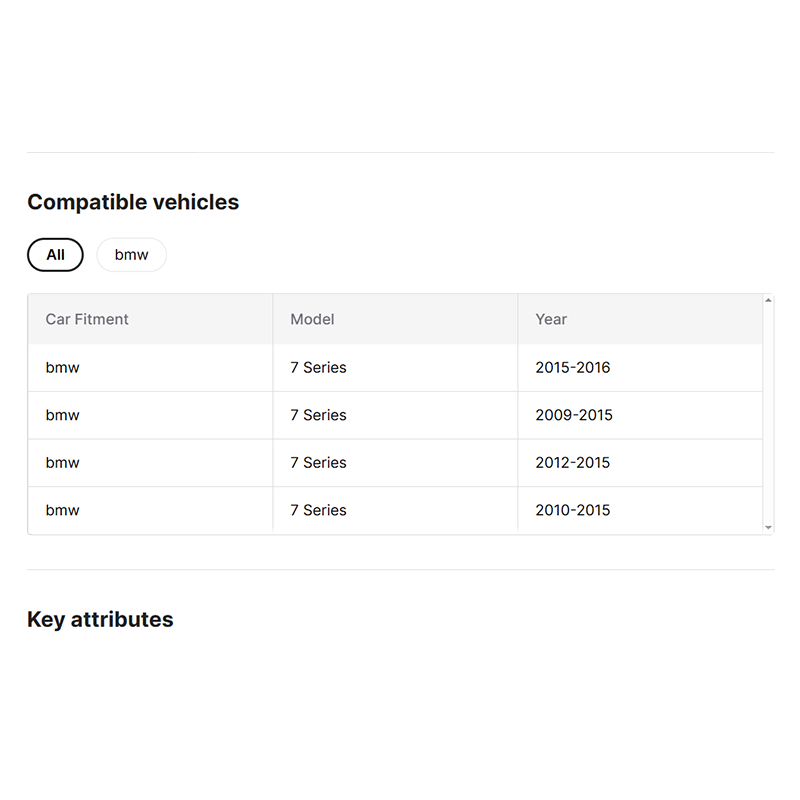Select the 2009-2015 year cell

click(x=573, y=415)
